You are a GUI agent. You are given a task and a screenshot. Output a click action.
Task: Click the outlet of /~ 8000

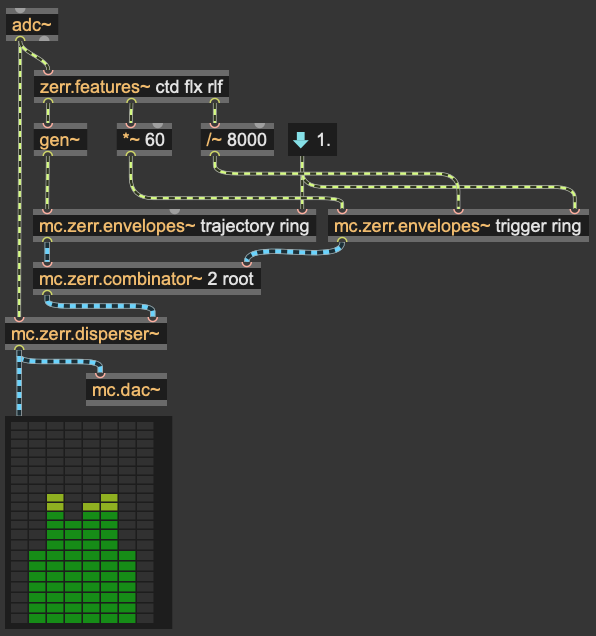coord(215,154)
